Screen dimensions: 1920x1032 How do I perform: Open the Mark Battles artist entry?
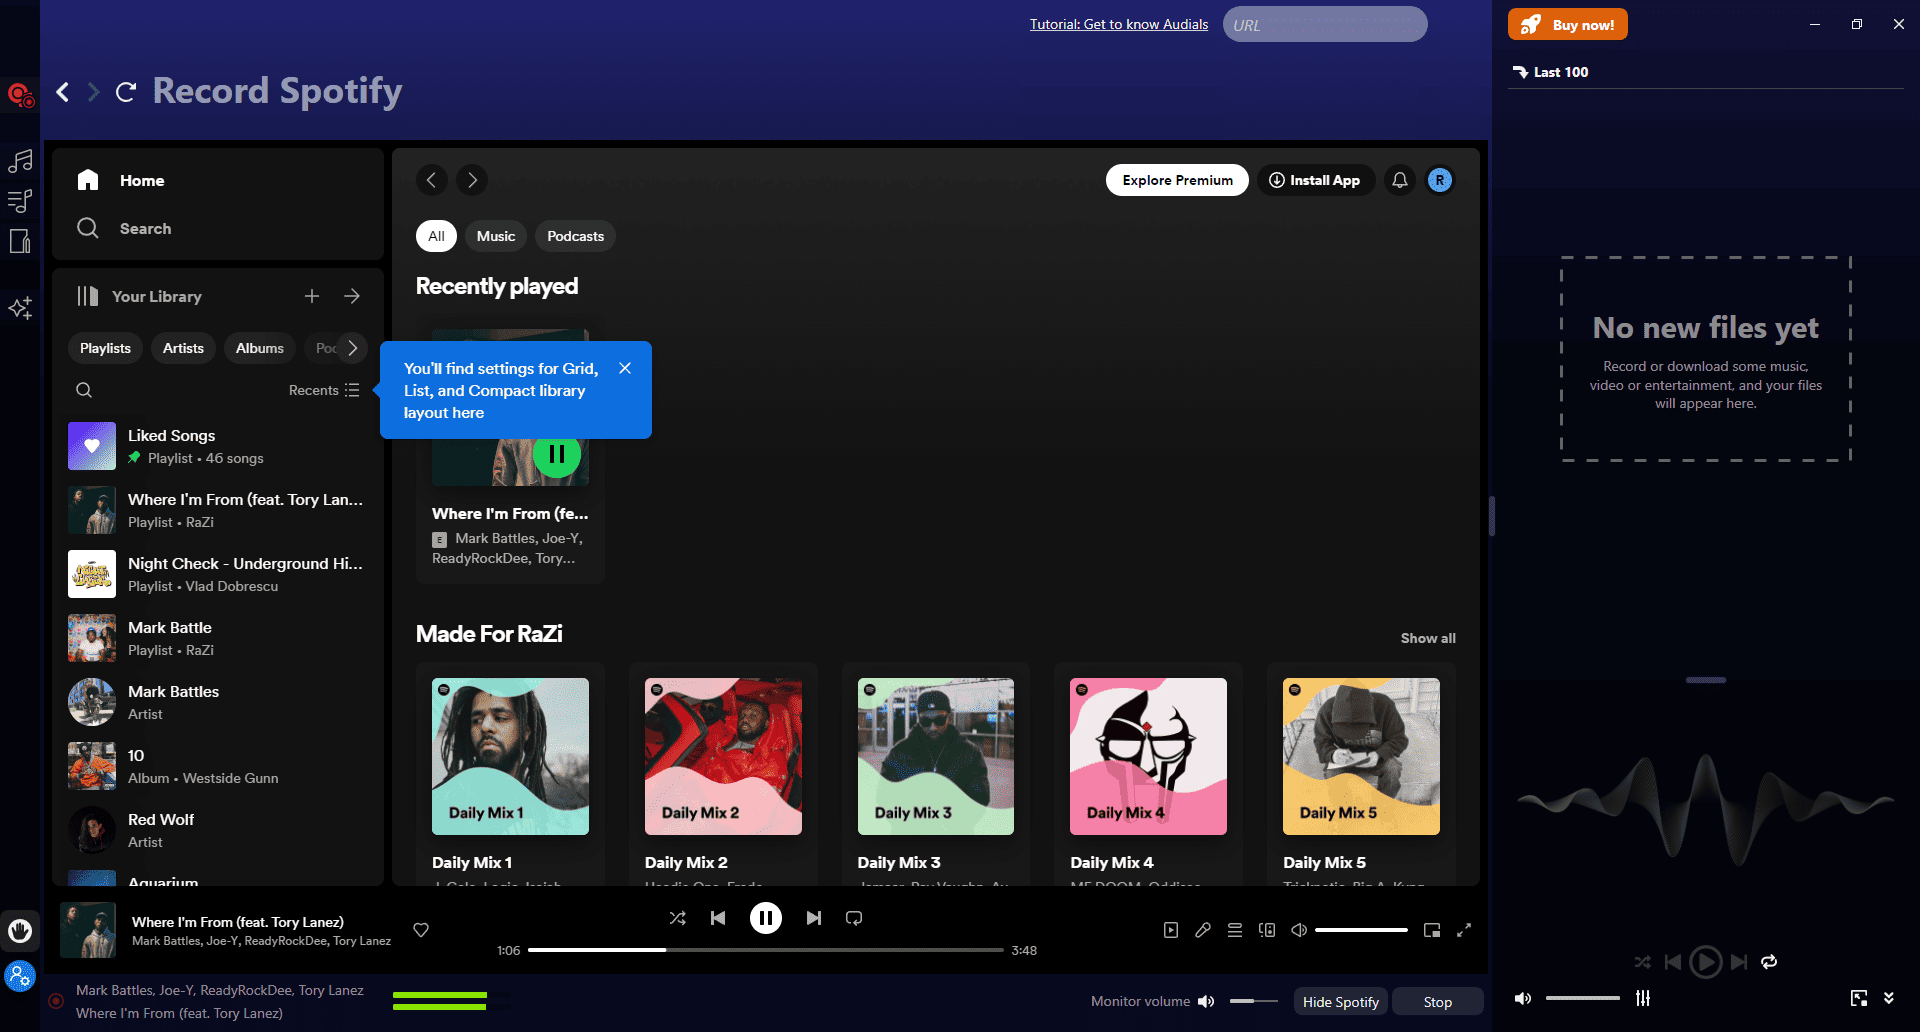pyautogui.click(x=218, y=702)
